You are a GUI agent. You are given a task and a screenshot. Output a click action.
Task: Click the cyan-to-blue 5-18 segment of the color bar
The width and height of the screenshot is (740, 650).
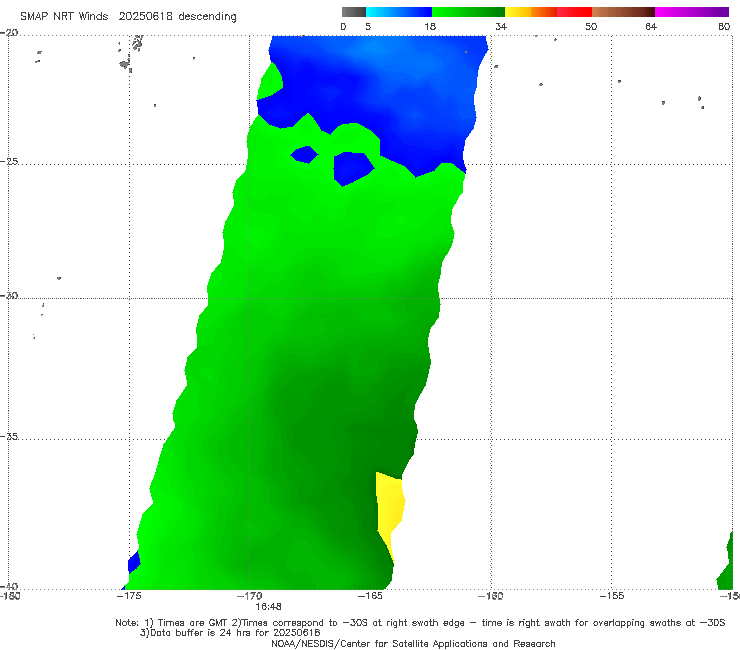(399, 12)
